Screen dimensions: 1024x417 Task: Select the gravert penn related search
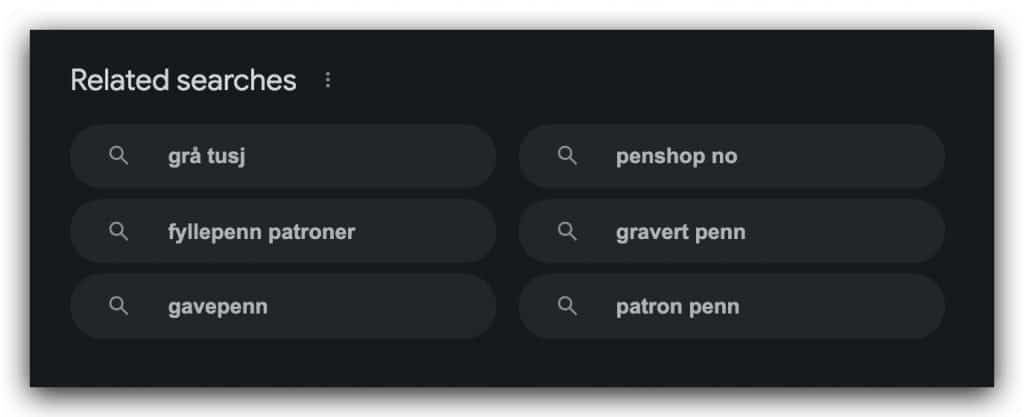click(x=680, y=232)
